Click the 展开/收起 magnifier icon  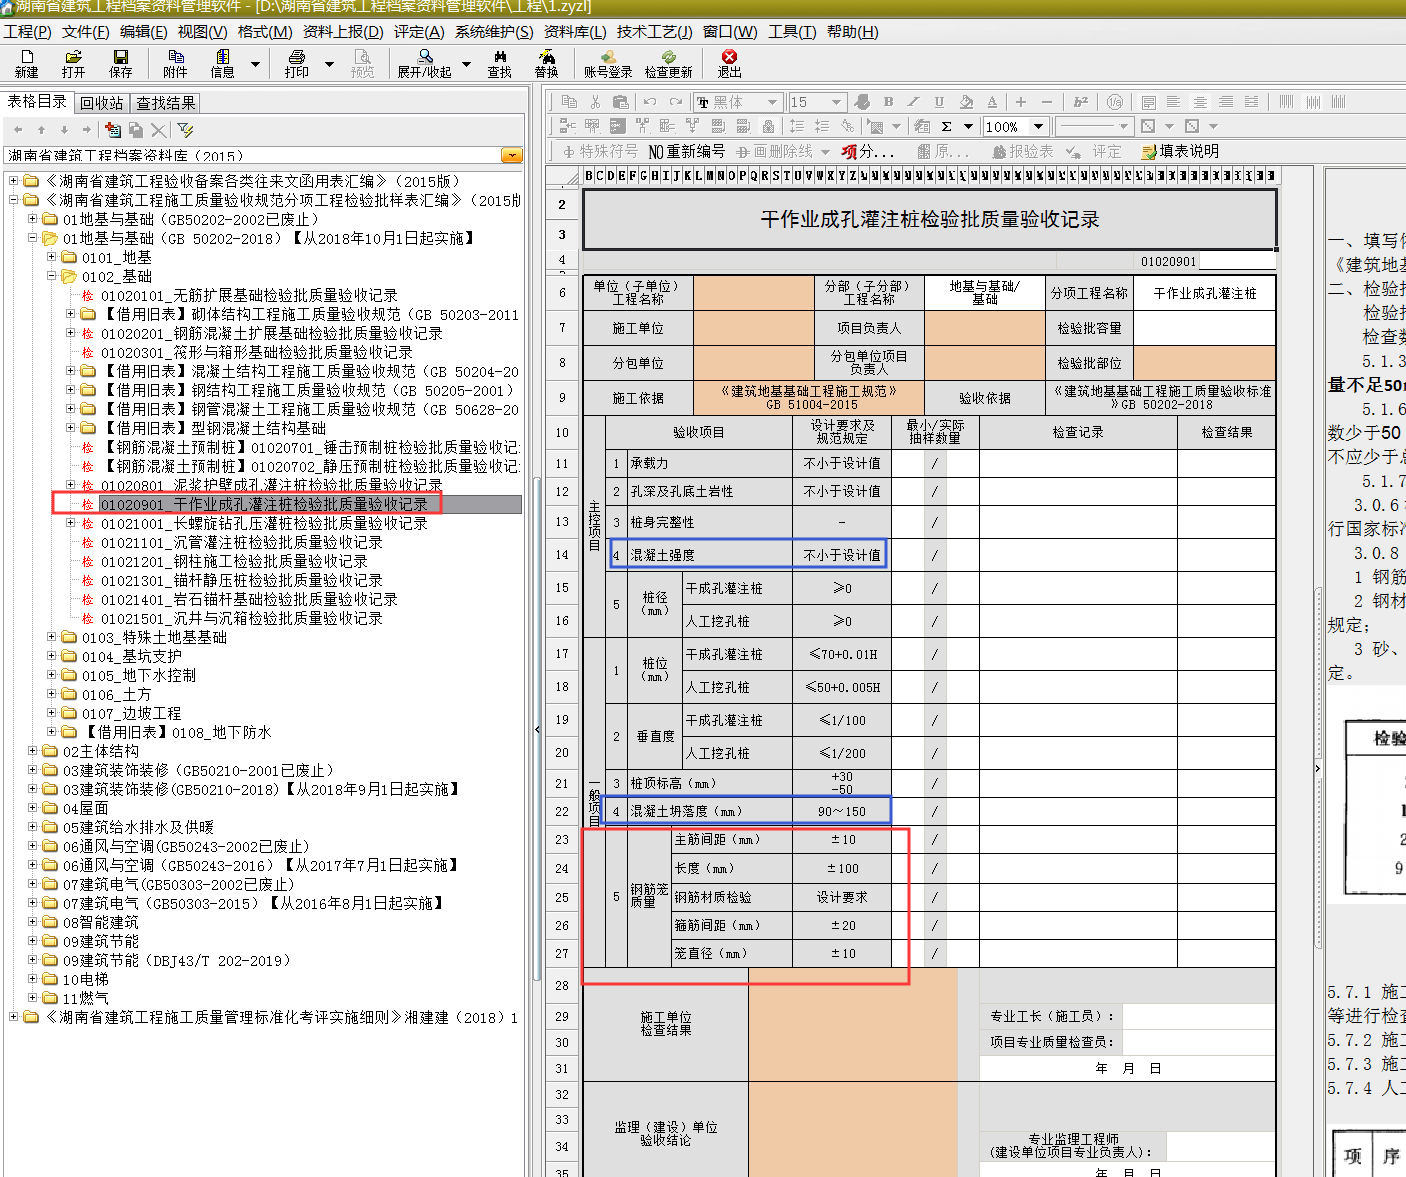[425, 64]
